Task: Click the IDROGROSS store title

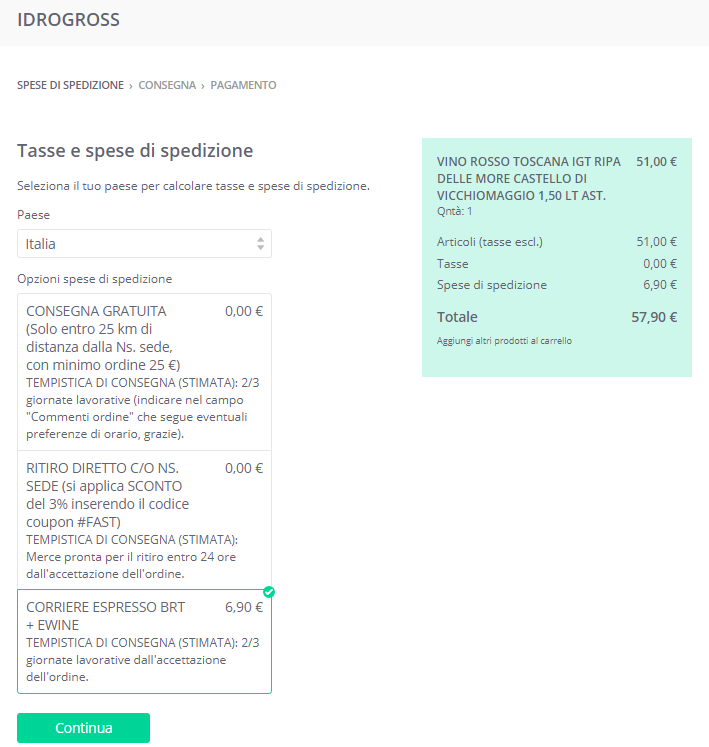Action: pos(69,19)
